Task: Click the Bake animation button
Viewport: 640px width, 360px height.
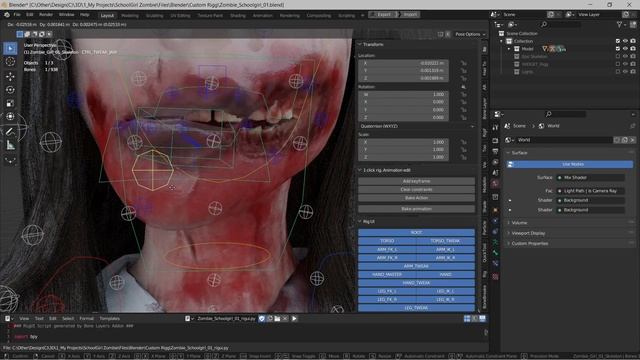Action: coord(416,209)
